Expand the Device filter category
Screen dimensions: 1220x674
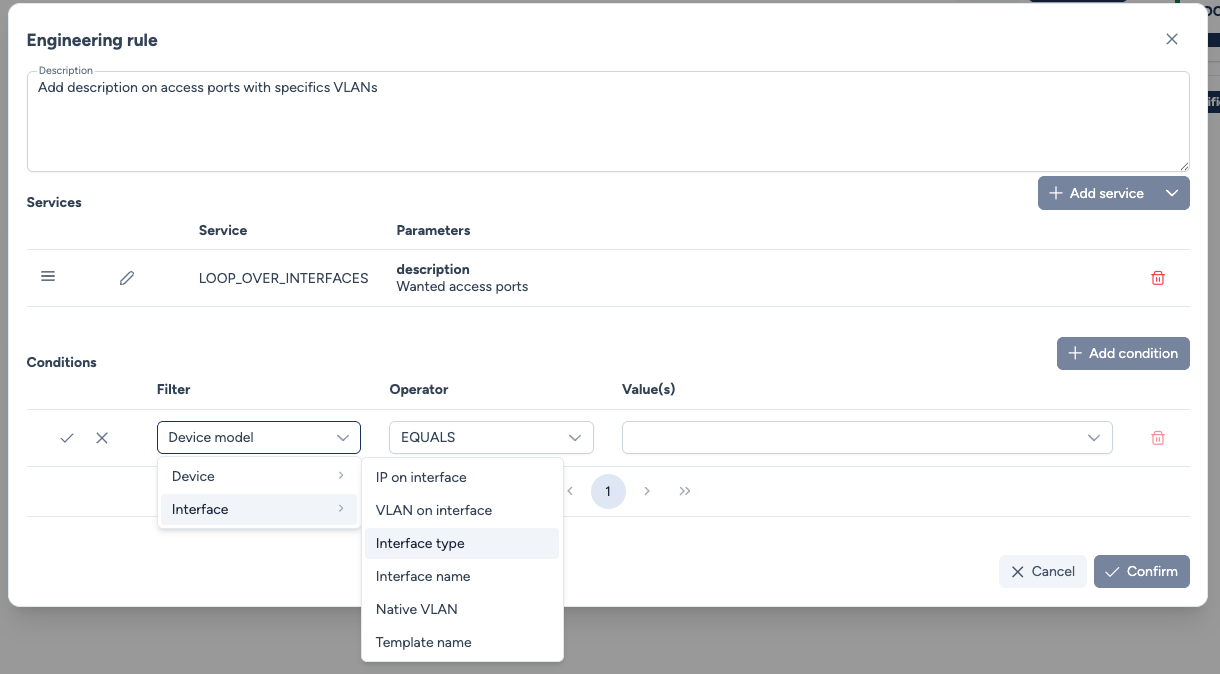coord(258,476)
